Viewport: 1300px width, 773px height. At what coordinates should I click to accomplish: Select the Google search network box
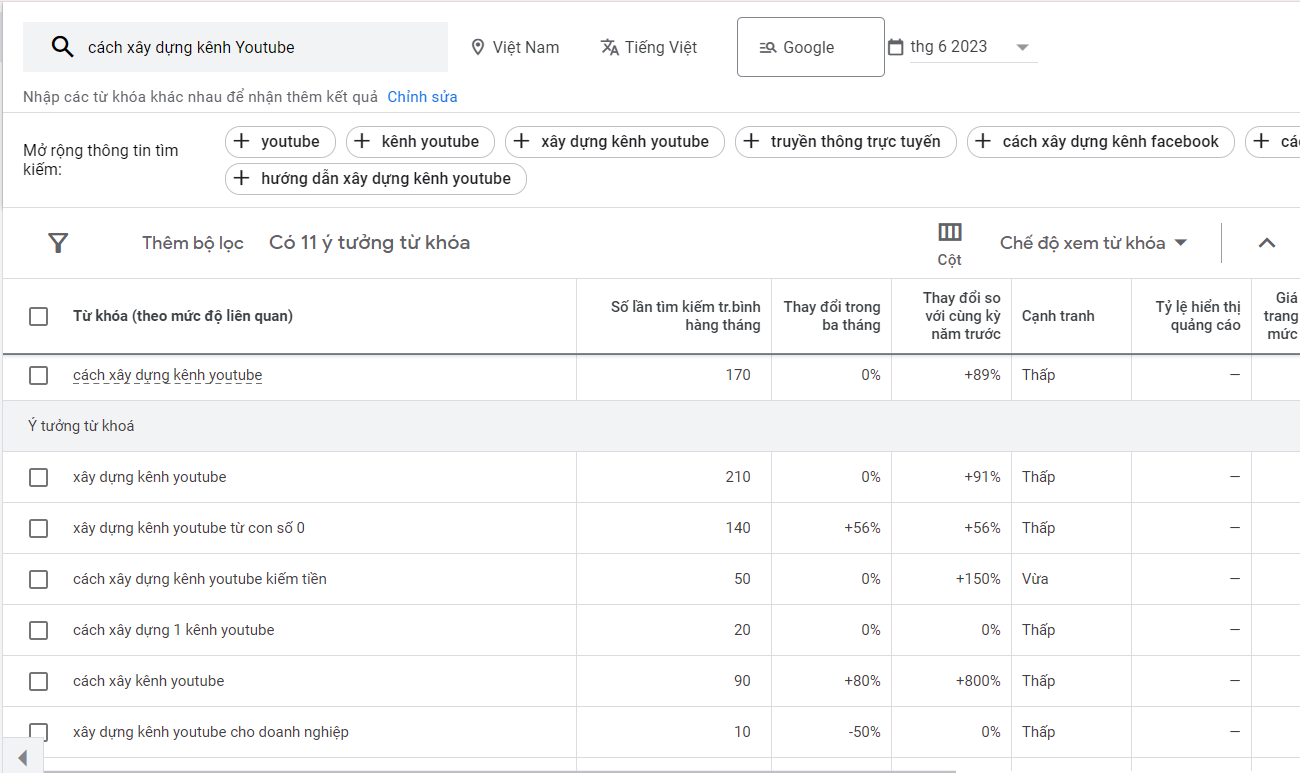tap(810, 47)
